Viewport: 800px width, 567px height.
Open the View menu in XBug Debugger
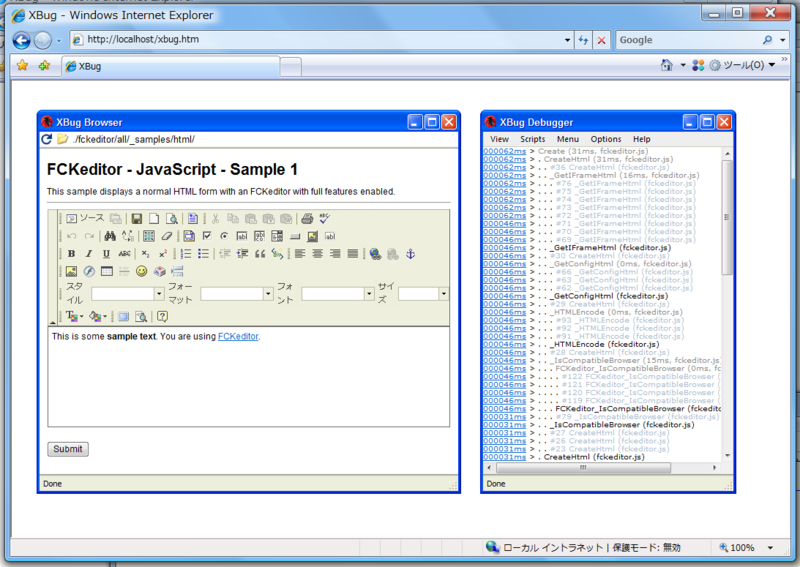coord(499,139)
